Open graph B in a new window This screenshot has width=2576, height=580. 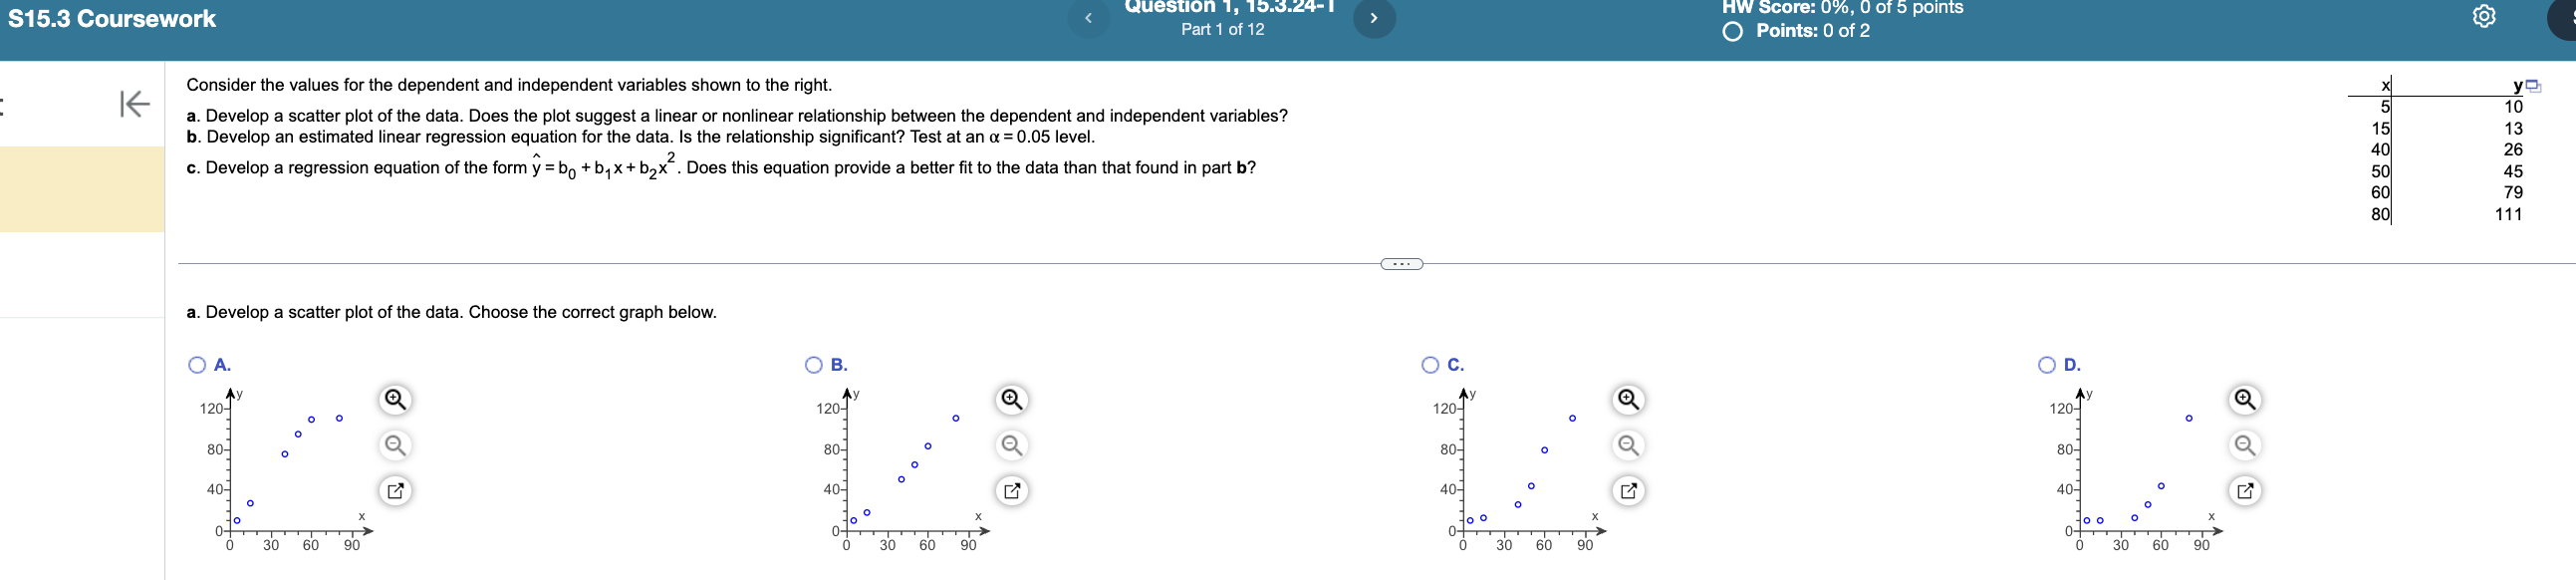(x=1012, y=491)
